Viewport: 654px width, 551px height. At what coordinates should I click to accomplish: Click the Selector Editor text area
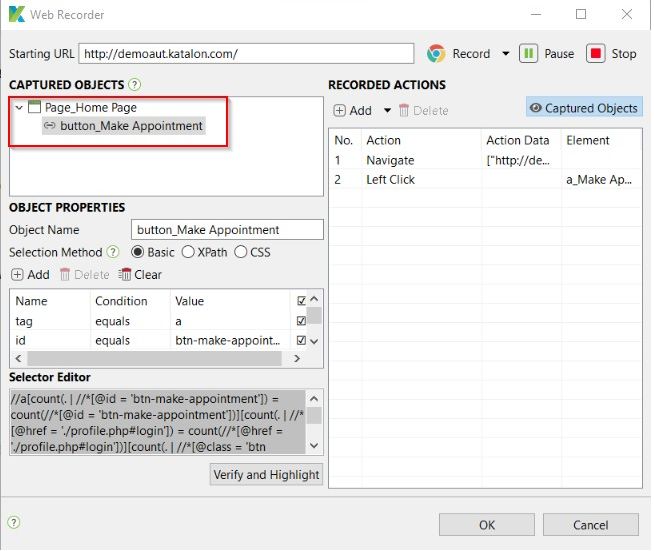(x=158, y=422)
